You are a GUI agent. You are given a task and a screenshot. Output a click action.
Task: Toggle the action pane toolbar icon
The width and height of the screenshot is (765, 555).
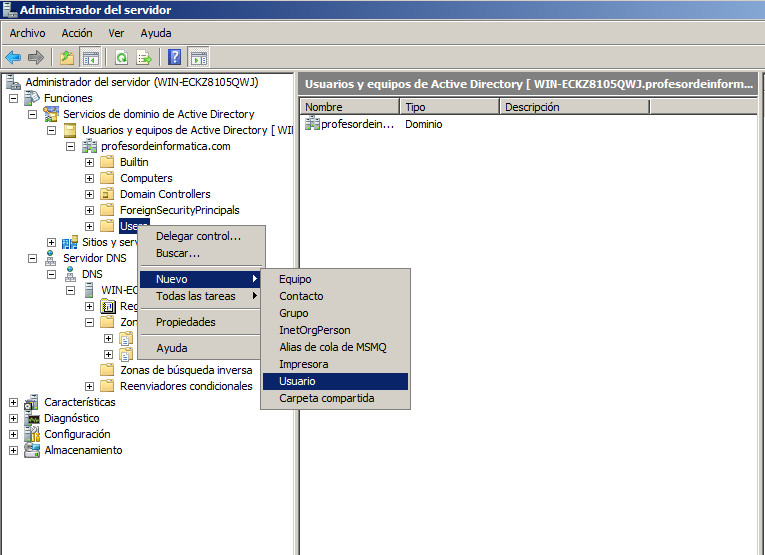click(199, 57)
